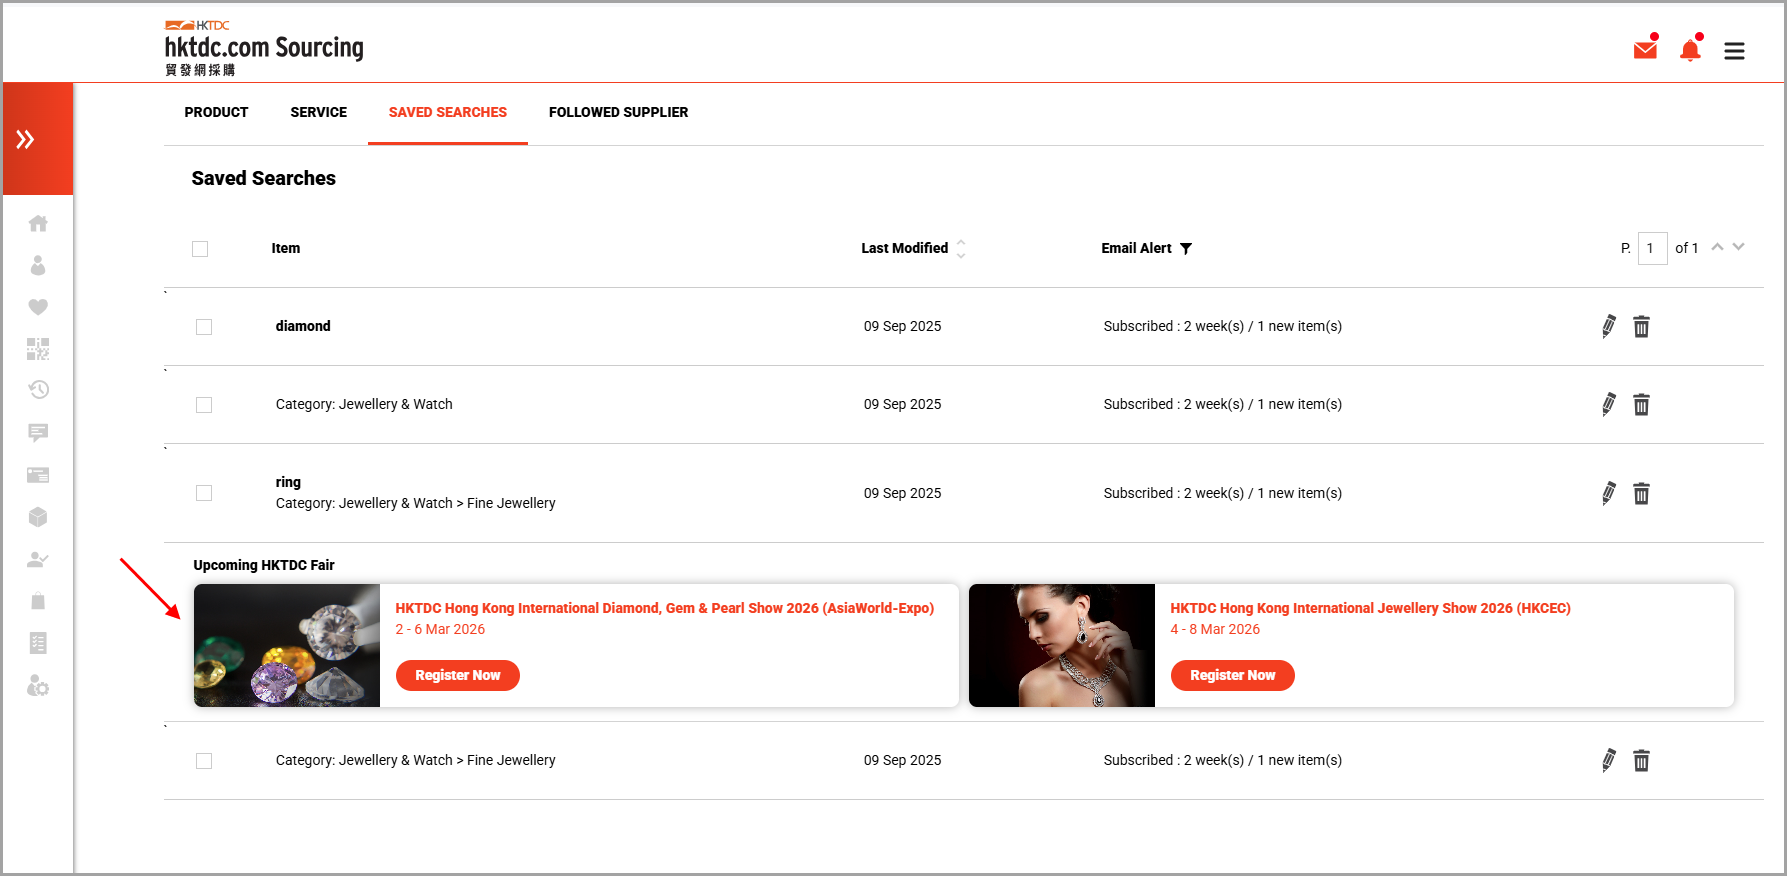Switch to the FOLLOWED SUPPLIER tab
Viewport: 1787px width, 876px height.
point(618,112)
